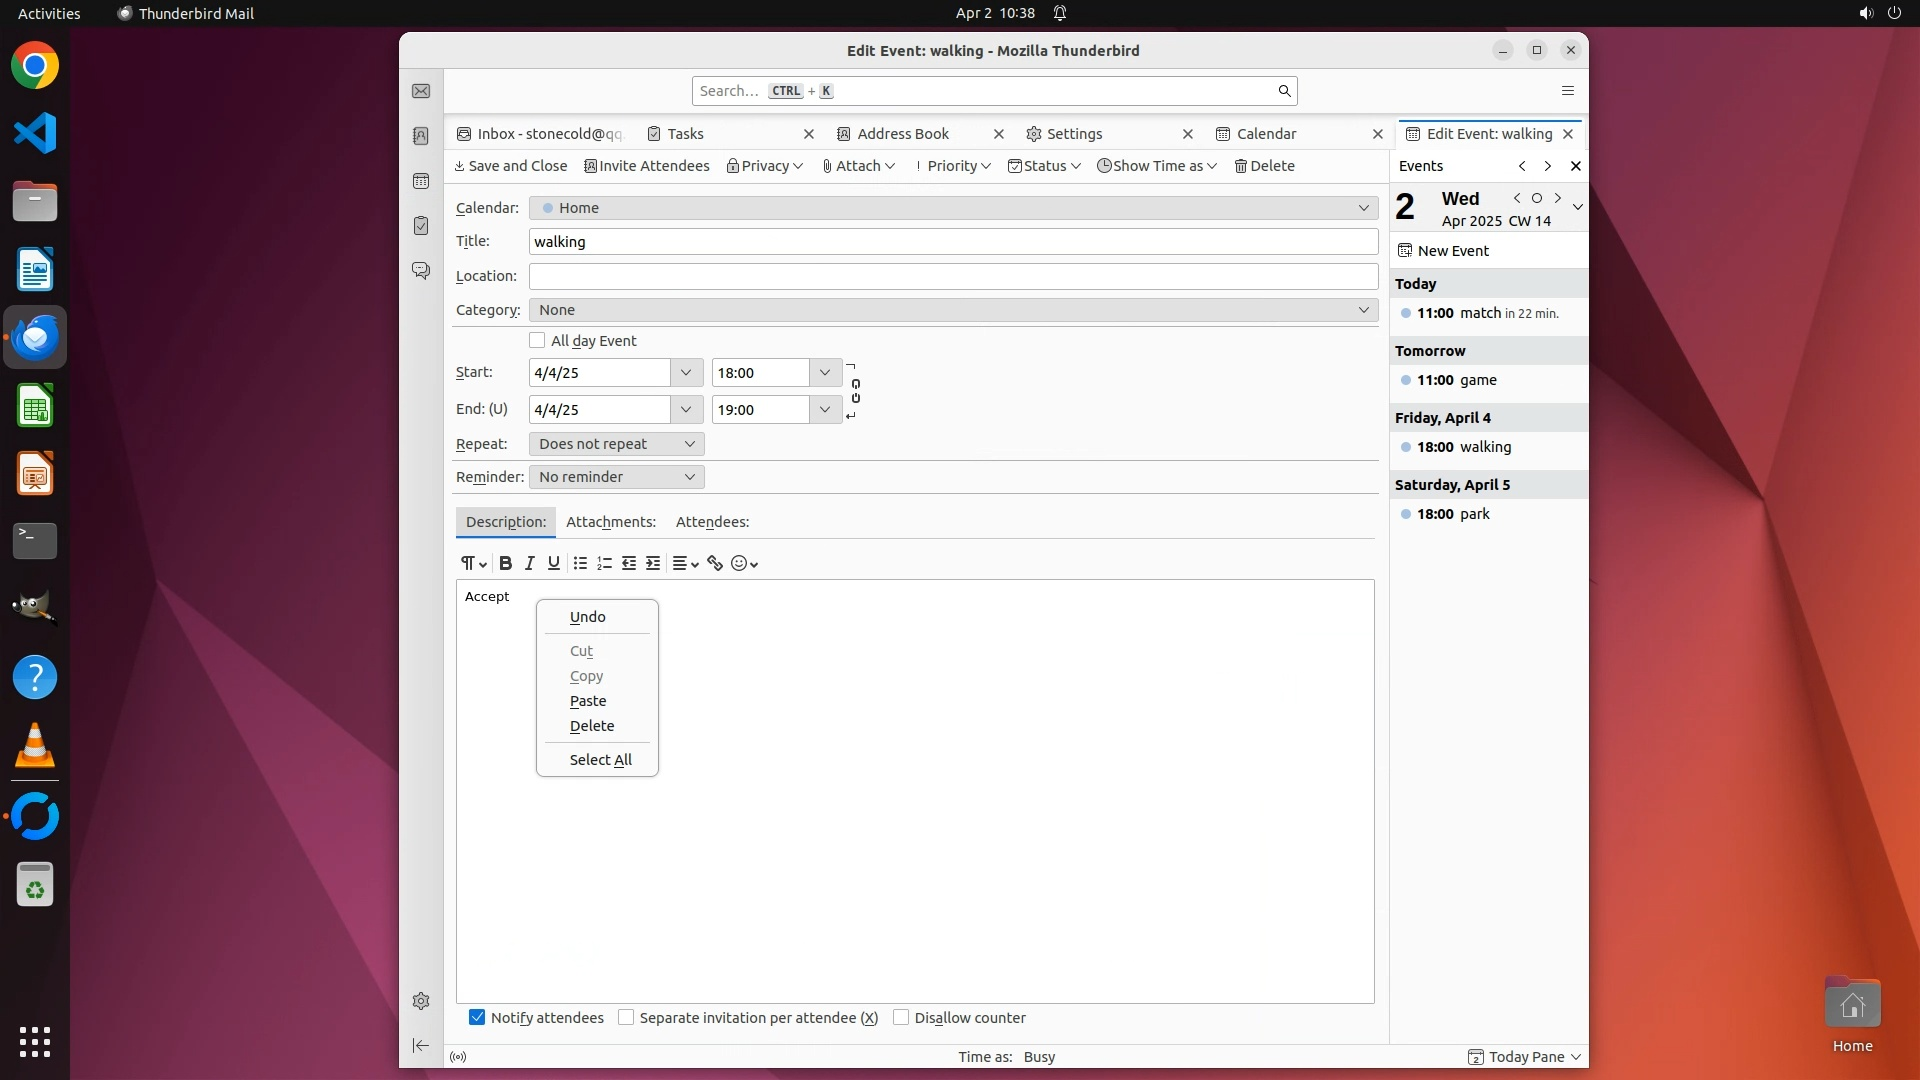Choose Paste from the context menu
This screenshot has width=1920, height=1080.
point(588,701)
